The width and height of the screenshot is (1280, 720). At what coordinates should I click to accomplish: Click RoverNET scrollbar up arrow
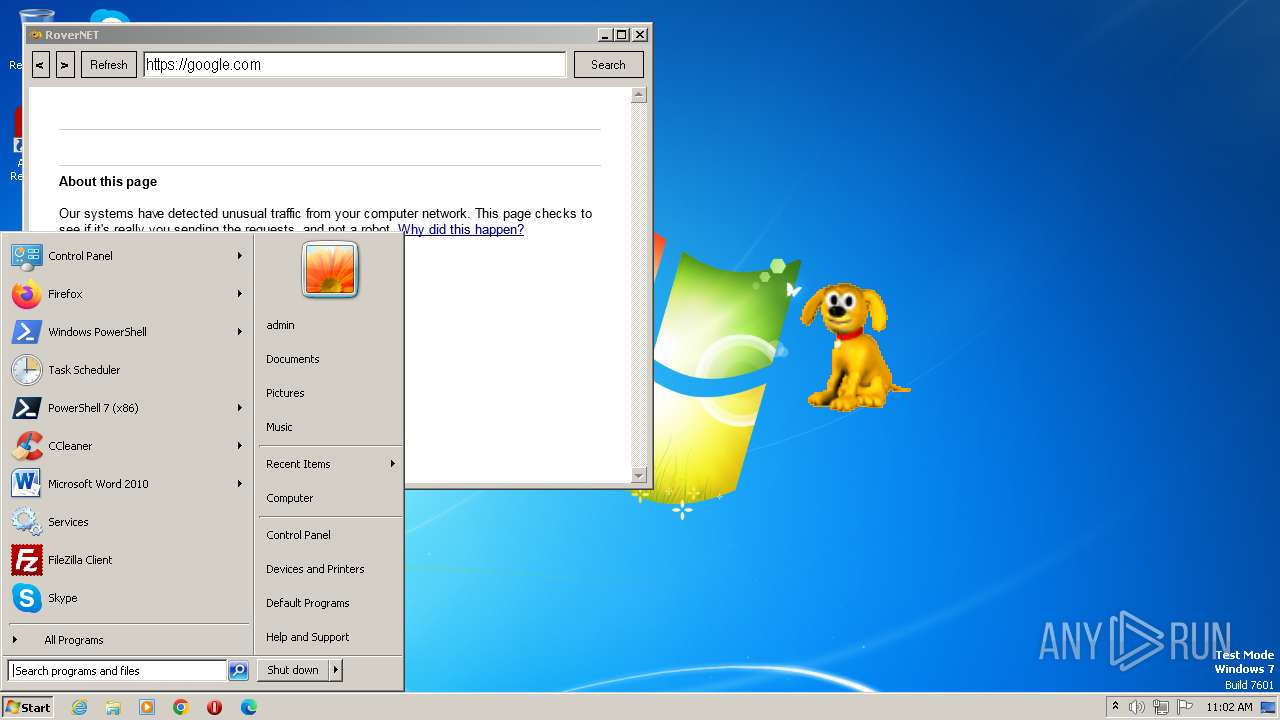639,95
